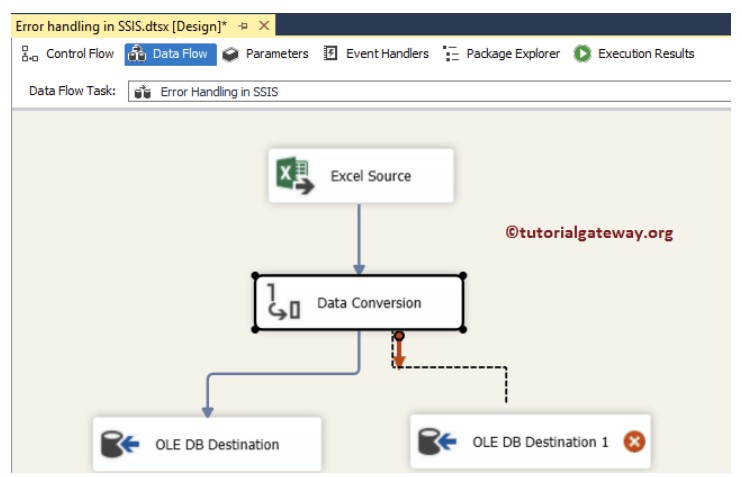Viewport: 742px width, 477px height.
Task: Select the OLE DB Destination 1 component
Action: pos(530,442)
